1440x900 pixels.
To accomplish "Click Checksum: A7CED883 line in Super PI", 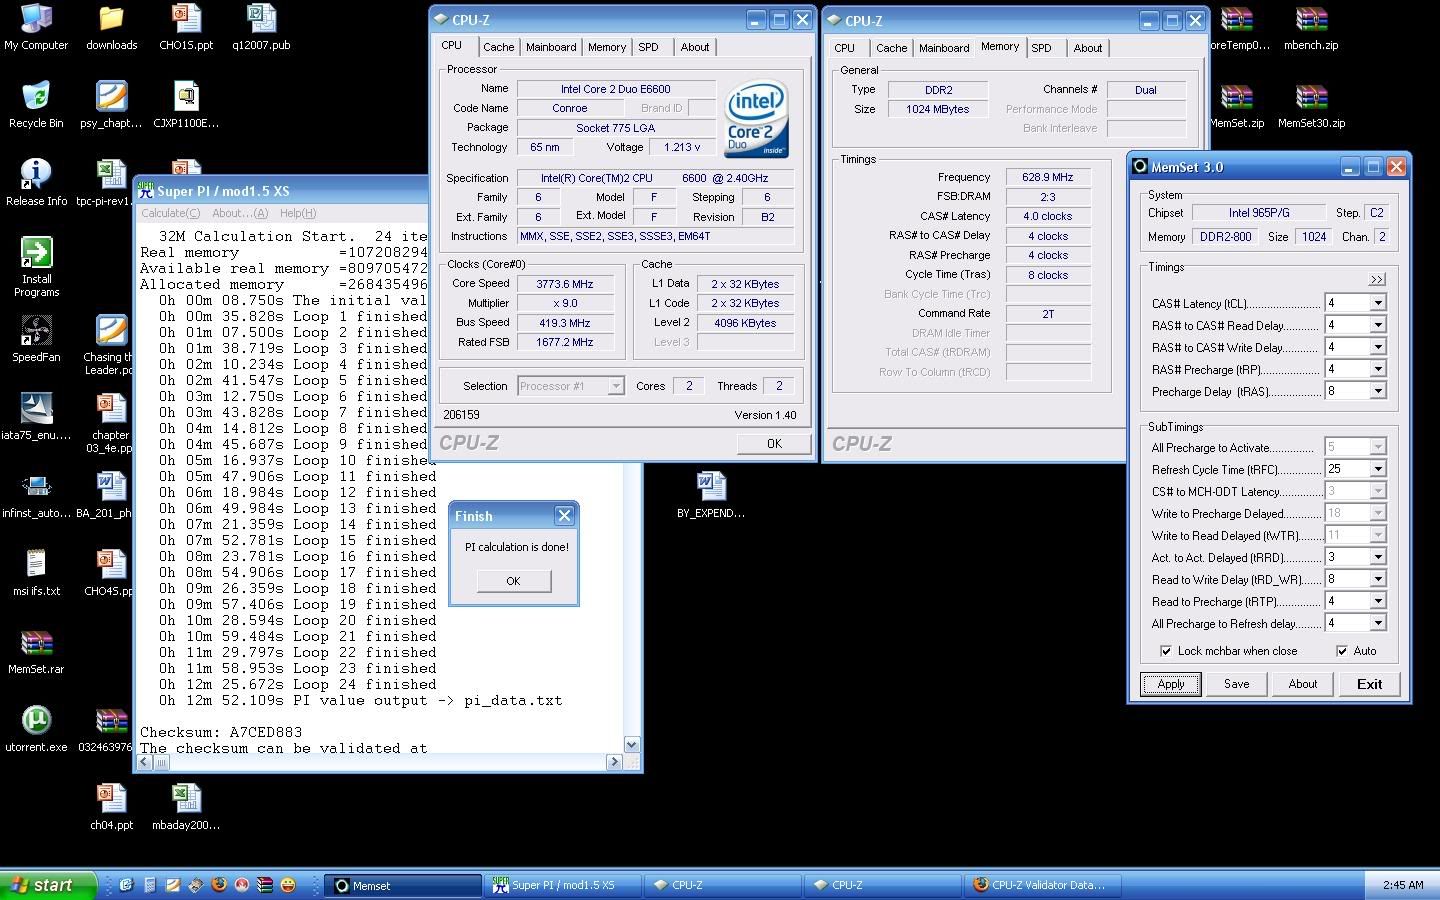I will click(x=221, y=732).
